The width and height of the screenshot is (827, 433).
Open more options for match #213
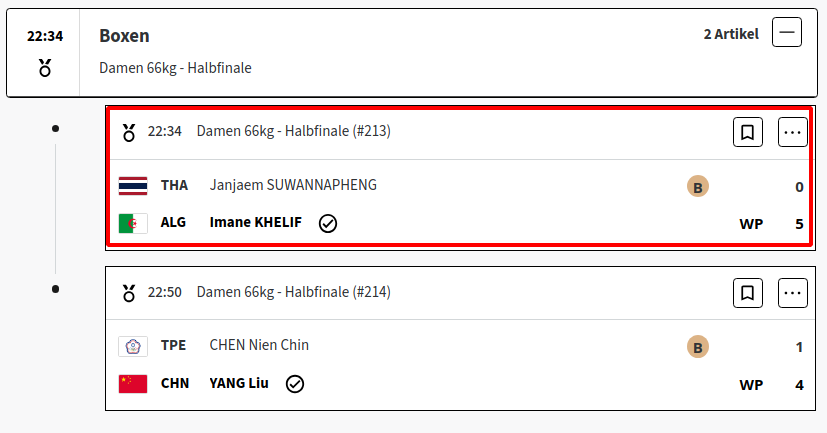pyautogui.click(x=792, y=132)
